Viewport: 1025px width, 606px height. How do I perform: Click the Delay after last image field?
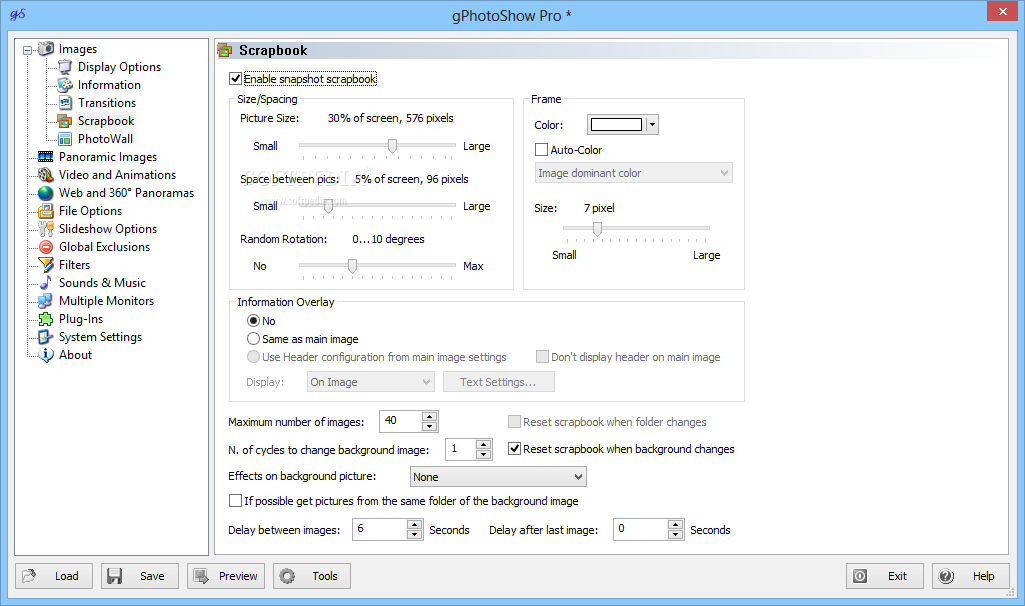pos(641,529)
